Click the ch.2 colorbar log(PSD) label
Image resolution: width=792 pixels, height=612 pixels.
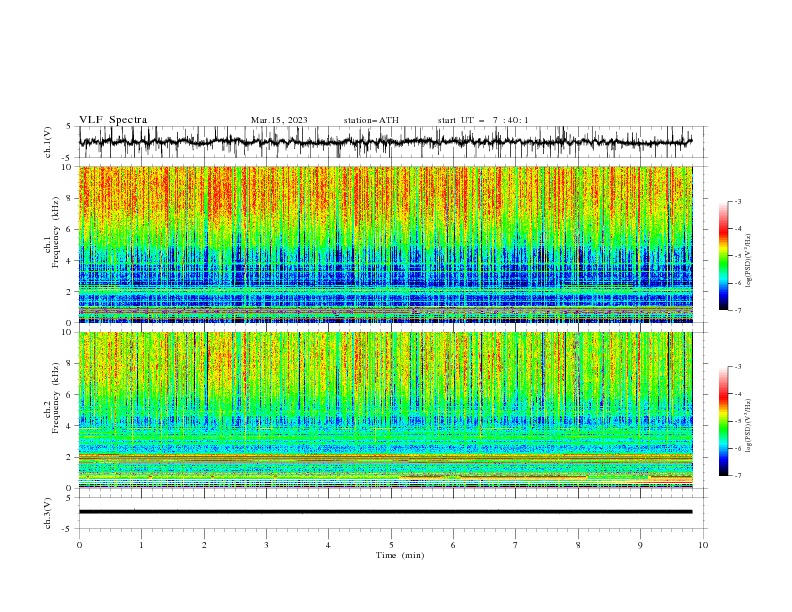(749, 425)
